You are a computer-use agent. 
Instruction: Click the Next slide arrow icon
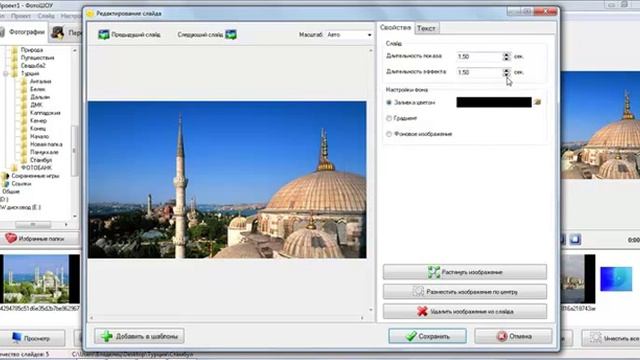click(x=231, y=35)
